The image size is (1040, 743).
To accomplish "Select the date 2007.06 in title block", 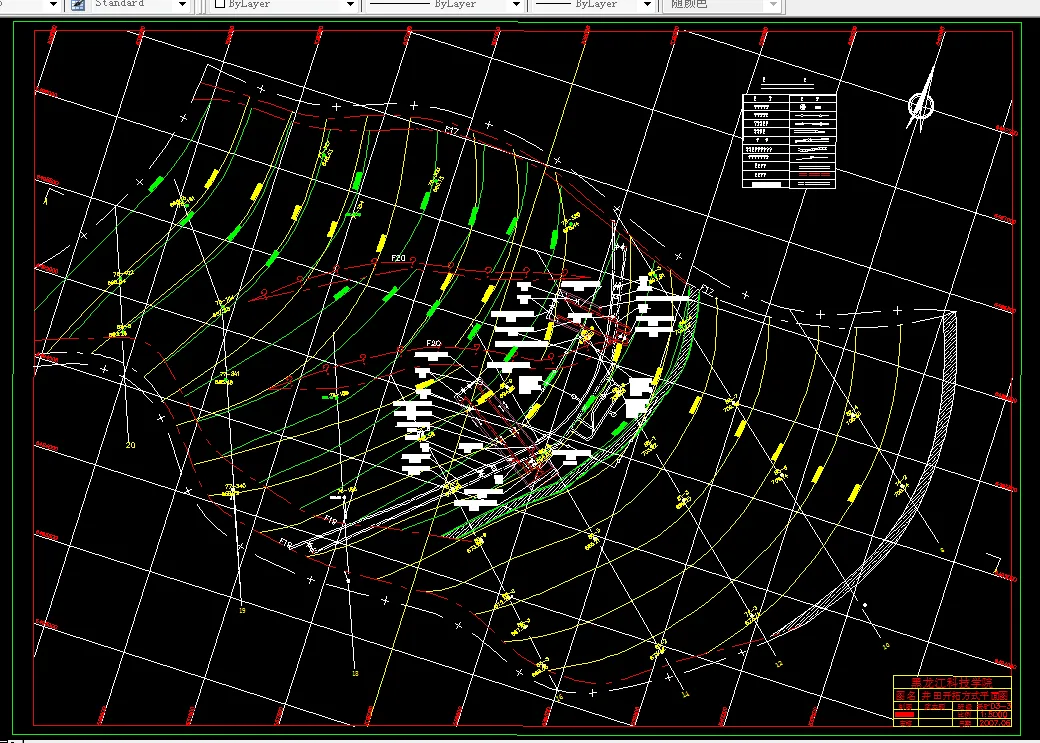I will pos(994,723).
